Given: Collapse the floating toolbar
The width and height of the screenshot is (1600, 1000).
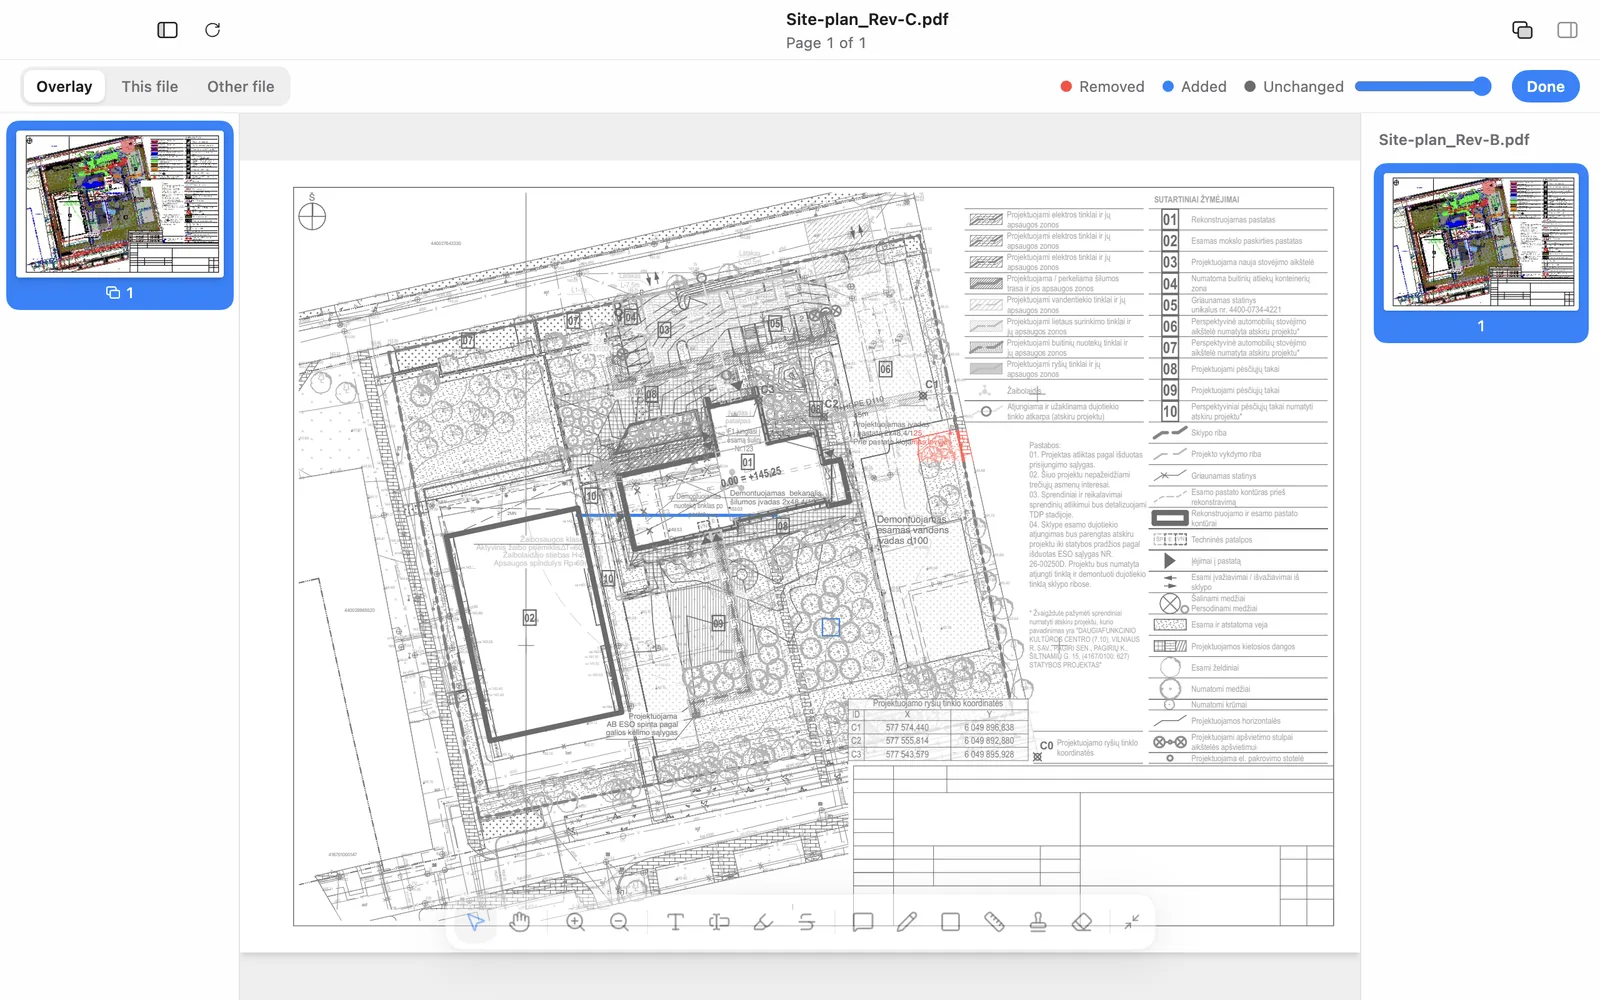Looking at the screenshot, I should pyautogui.click(x=1131, y=922).
